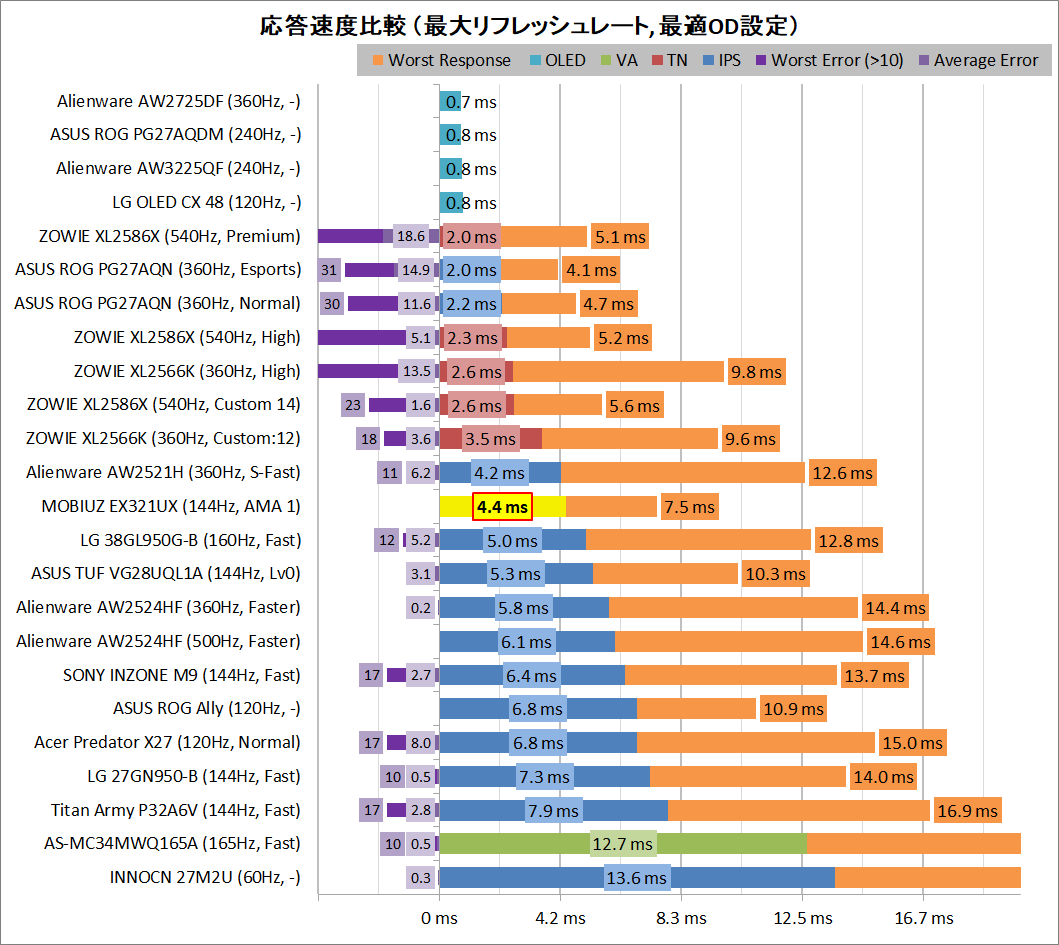The image size is (1059, 945).
Task: Click the 10.9 ms worst response label
Action: click(x=794, y=709)
